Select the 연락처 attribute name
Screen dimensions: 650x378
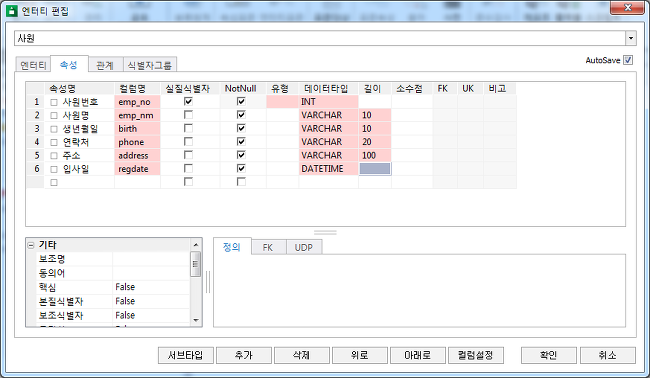pos(75,142)
